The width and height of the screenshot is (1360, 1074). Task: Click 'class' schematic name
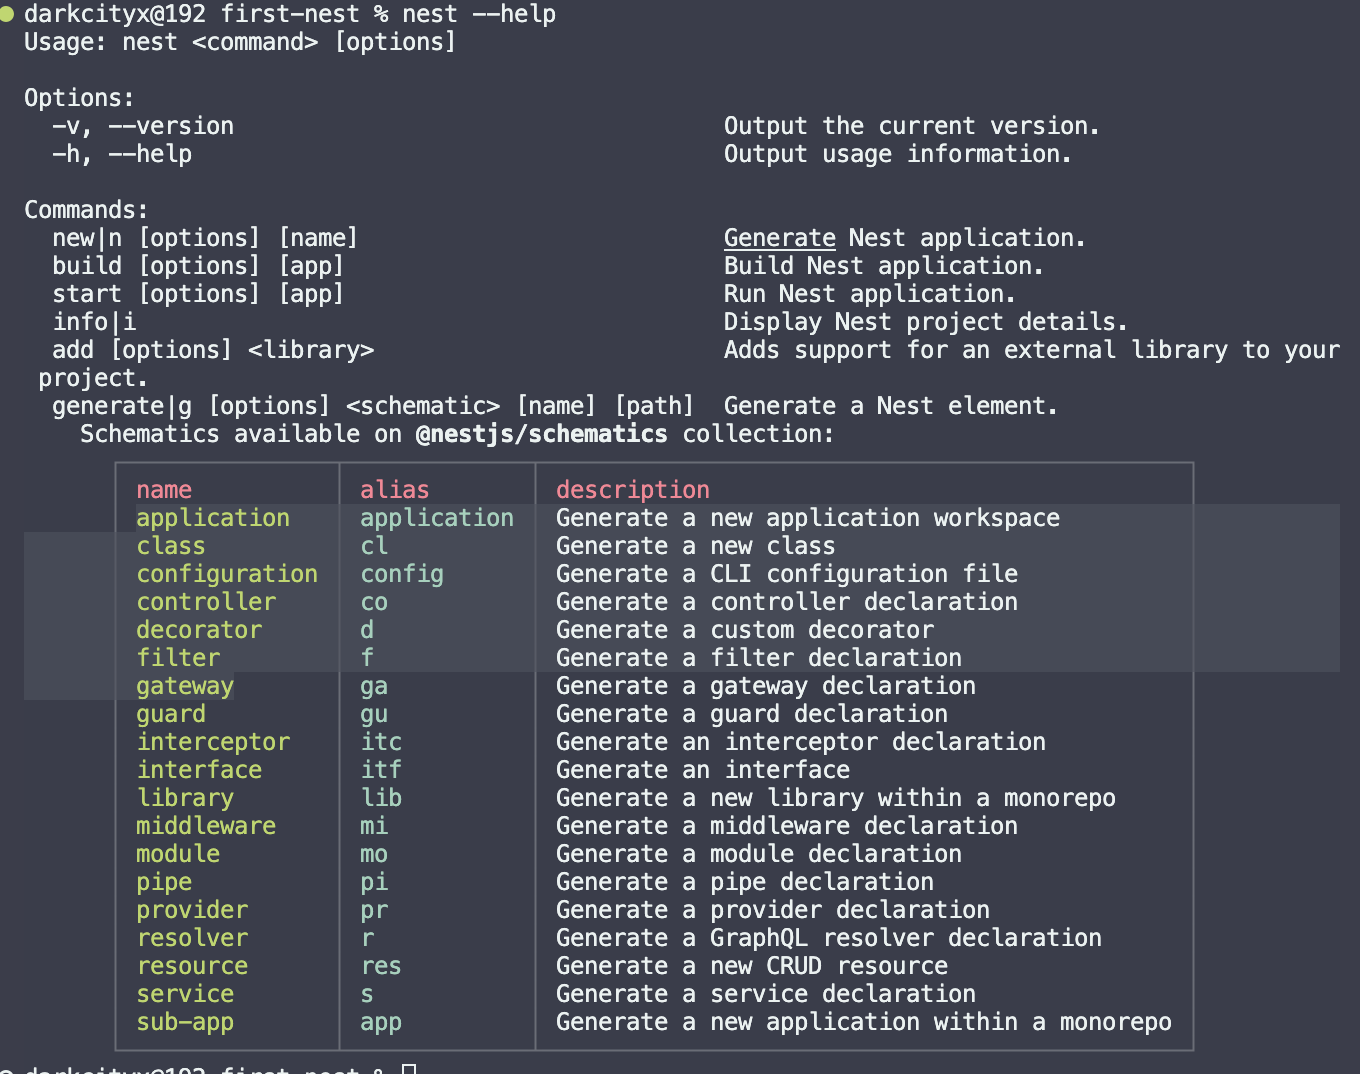pos(171,546)
